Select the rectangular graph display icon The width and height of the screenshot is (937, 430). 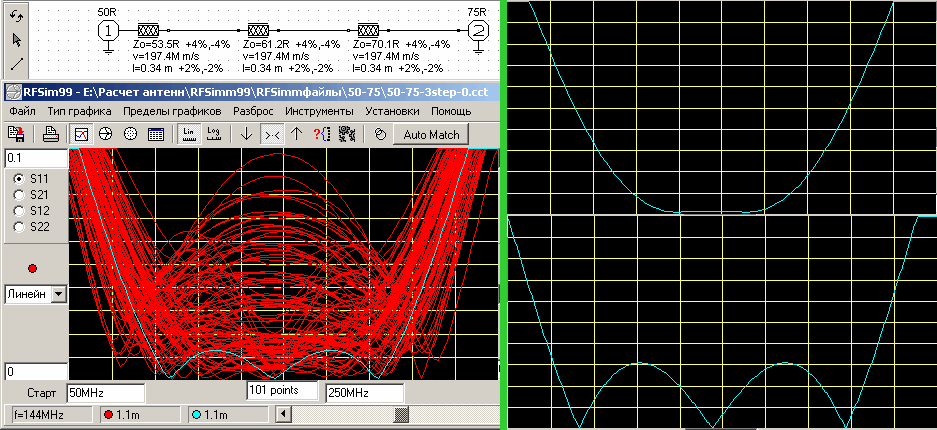(80, 134)
